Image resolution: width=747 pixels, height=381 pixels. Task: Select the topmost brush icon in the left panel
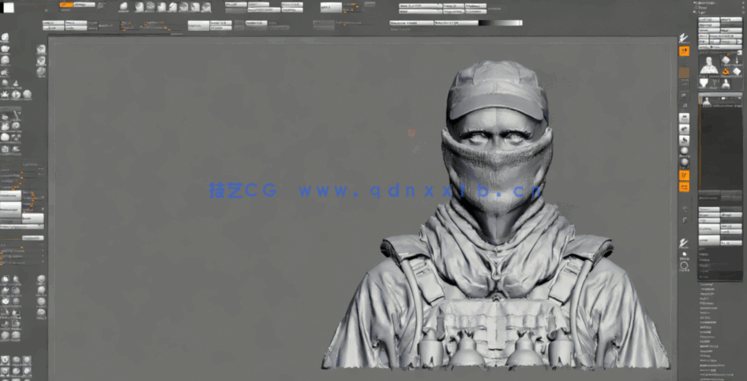tap(5, 38)
